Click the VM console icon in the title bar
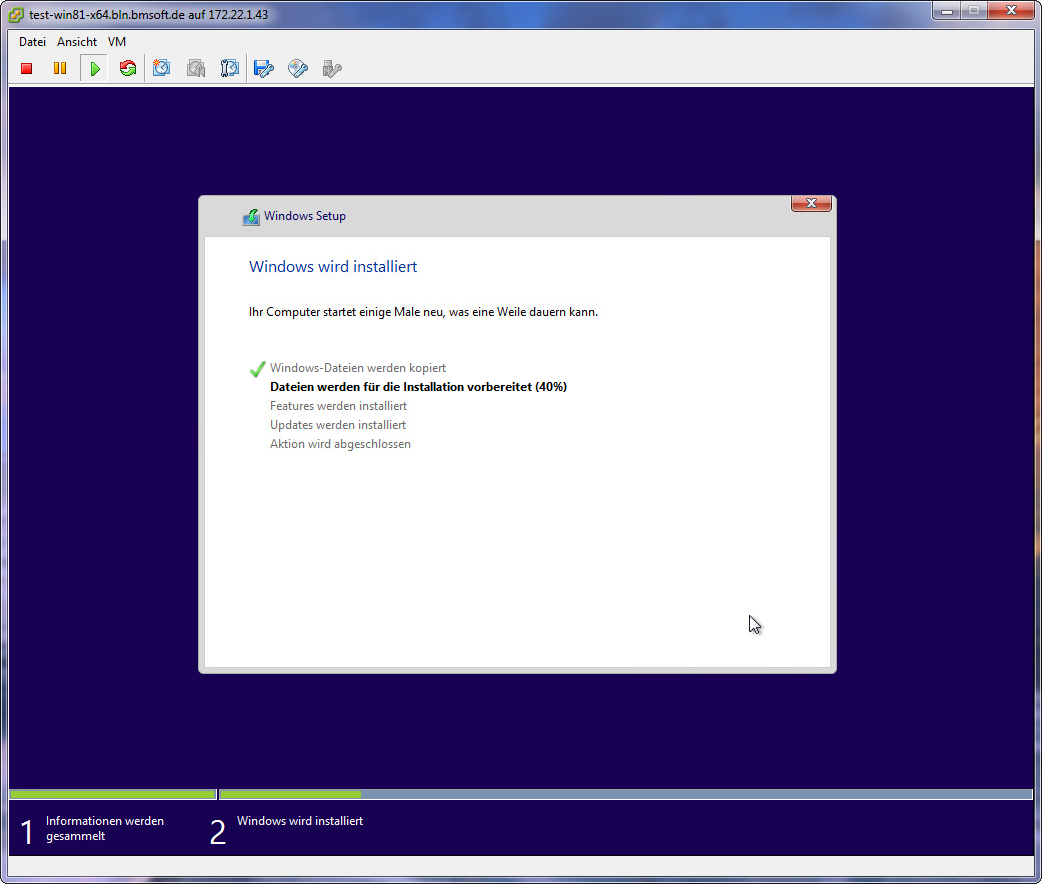 pyautogui.click(x=16, y=14)
